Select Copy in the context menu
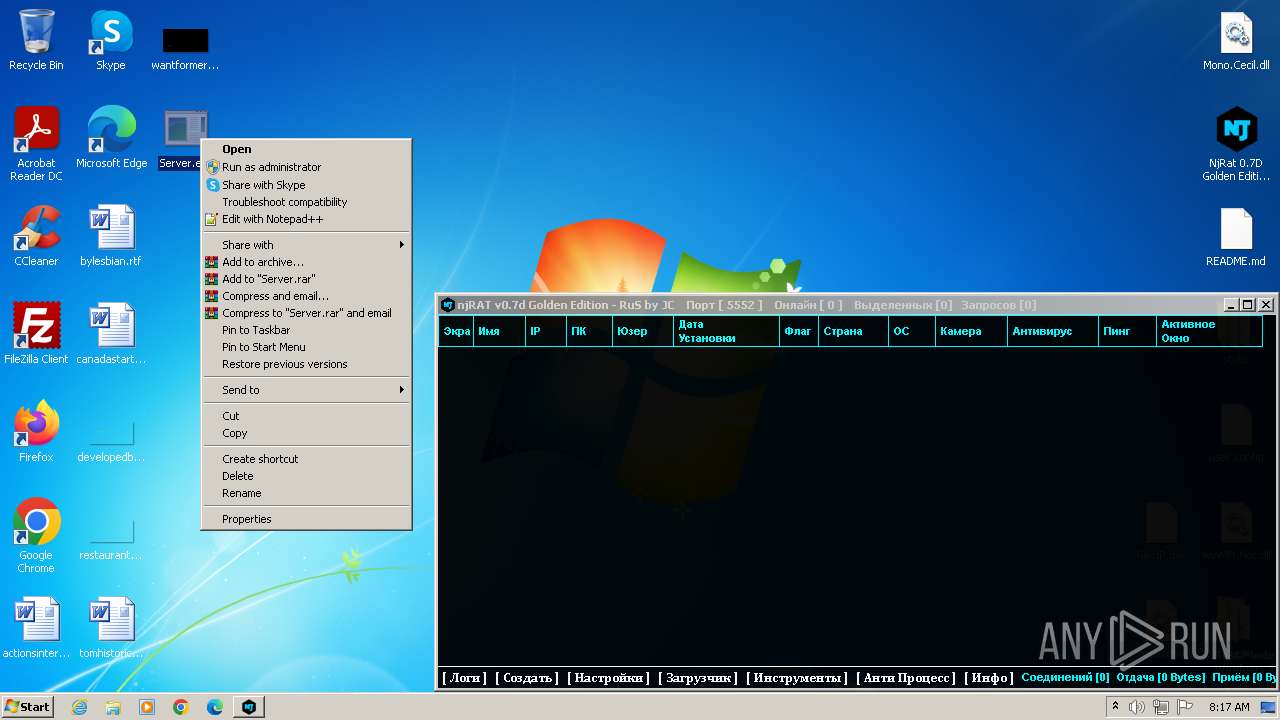 (x=306, y=433)
